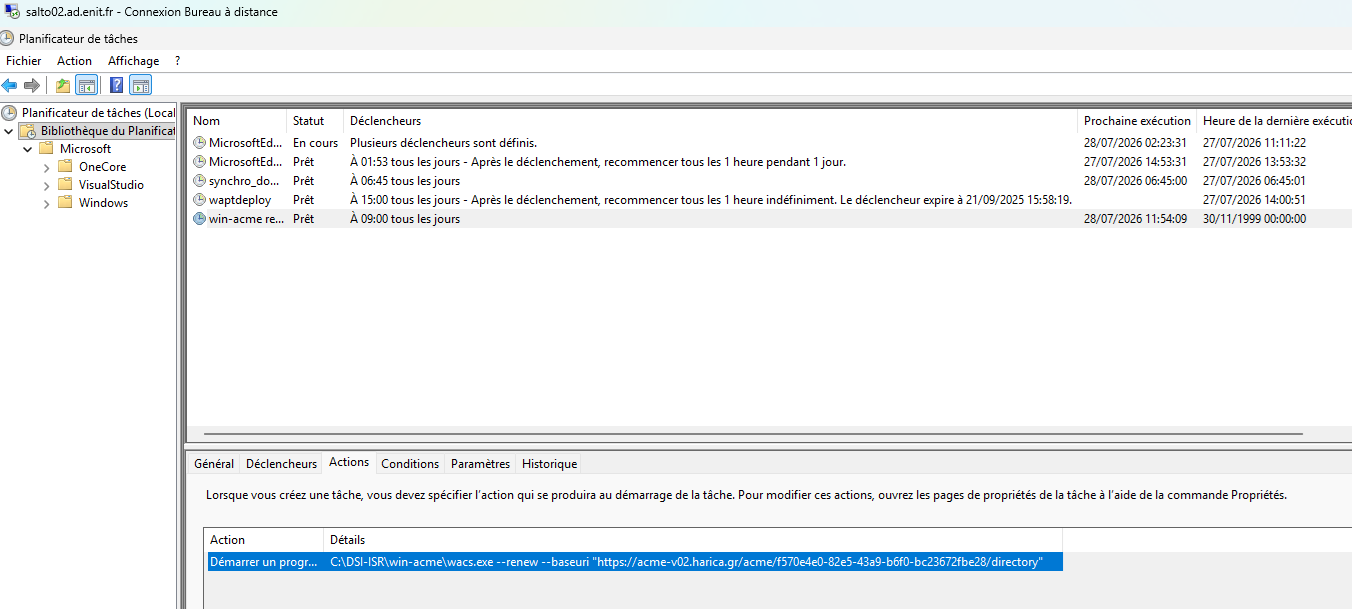Open Help via the blue question mark icon
Screen dimensions: 1352x609
click(x=117, y=85)
